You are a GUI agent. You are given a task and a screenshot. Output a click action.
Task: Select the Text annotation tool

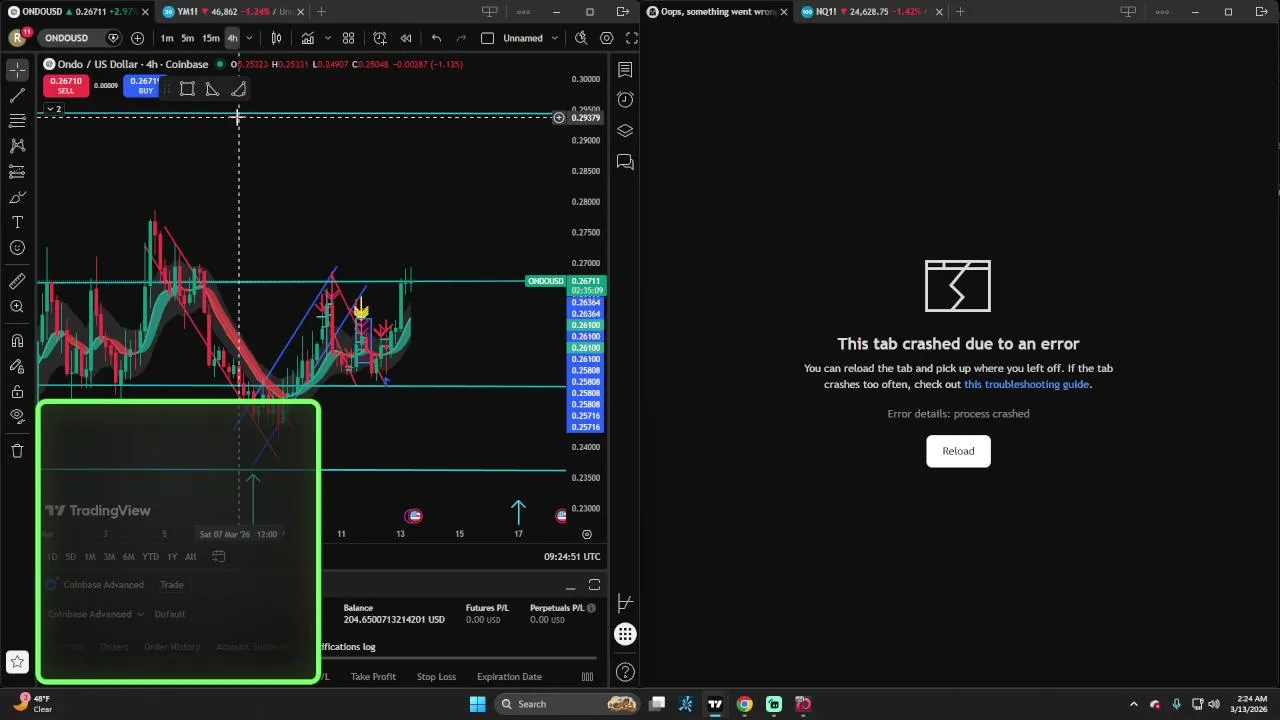(17, 222)
